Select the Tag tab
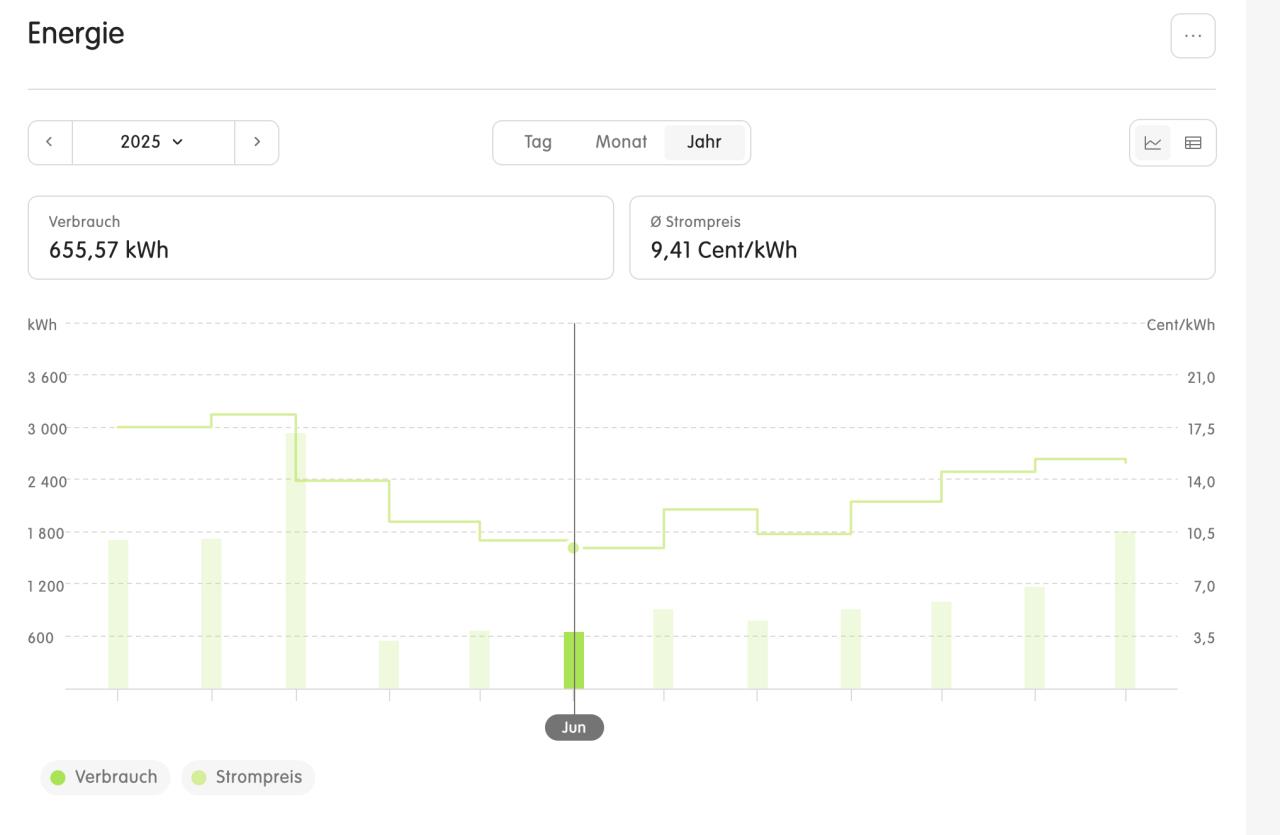The width and height of the screenshot is (1280, 835). tap(537, 142)
